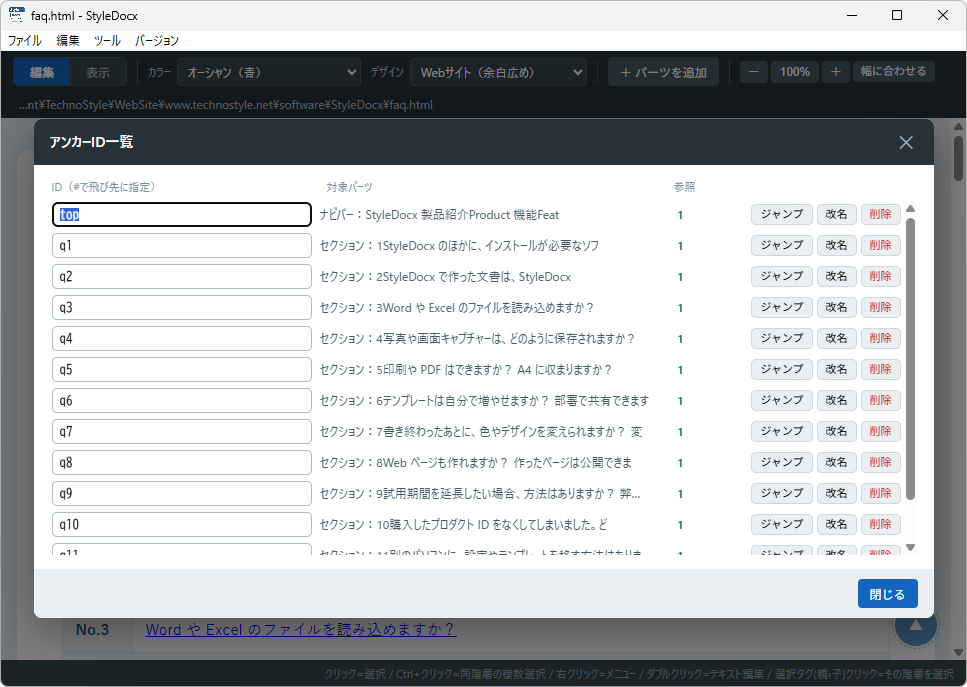Jump to anchor q4
This screenshot has width=967, height=687.
781,338
